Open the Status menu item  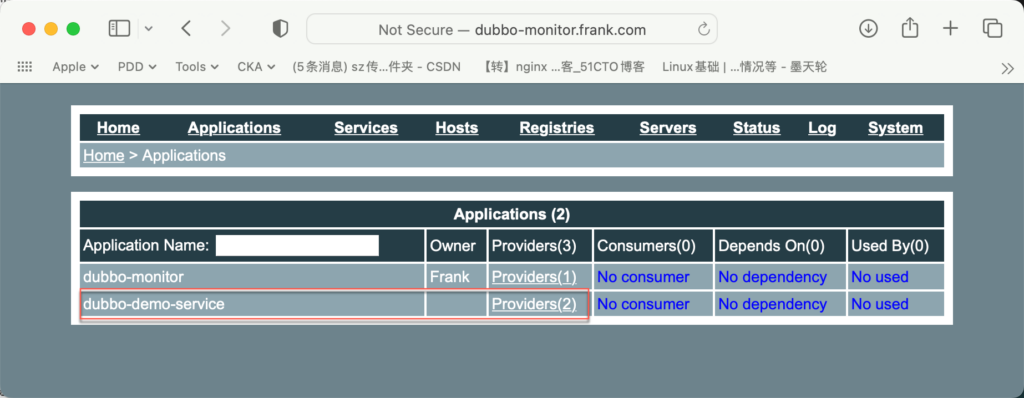756,128
